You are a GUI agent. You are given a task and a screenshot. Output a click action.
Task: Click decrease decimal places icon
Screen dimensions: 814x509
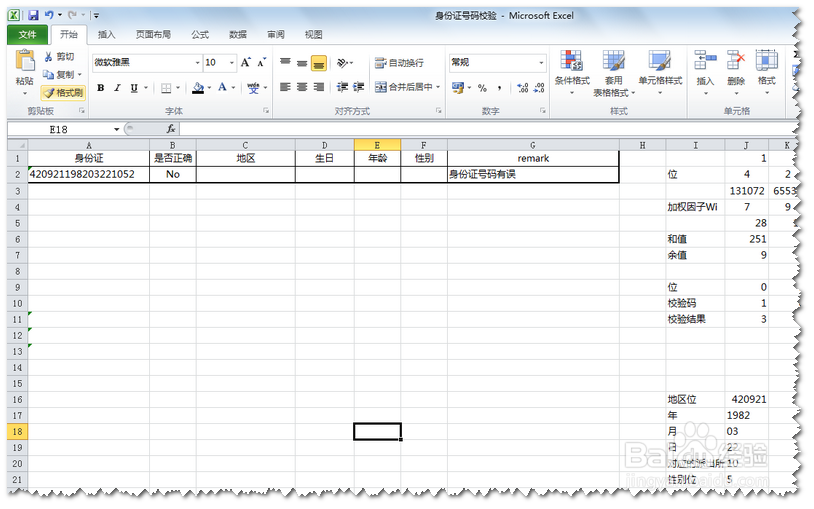click(539, 88)
